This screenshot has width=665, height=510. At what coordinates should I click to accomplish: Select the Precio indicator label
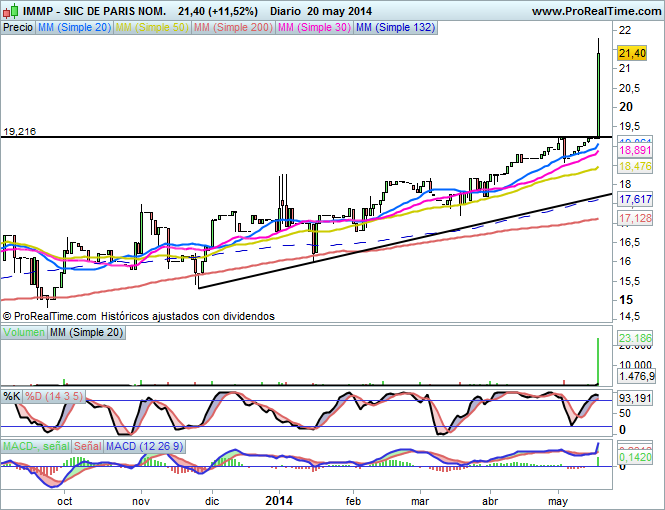(18, 28)
